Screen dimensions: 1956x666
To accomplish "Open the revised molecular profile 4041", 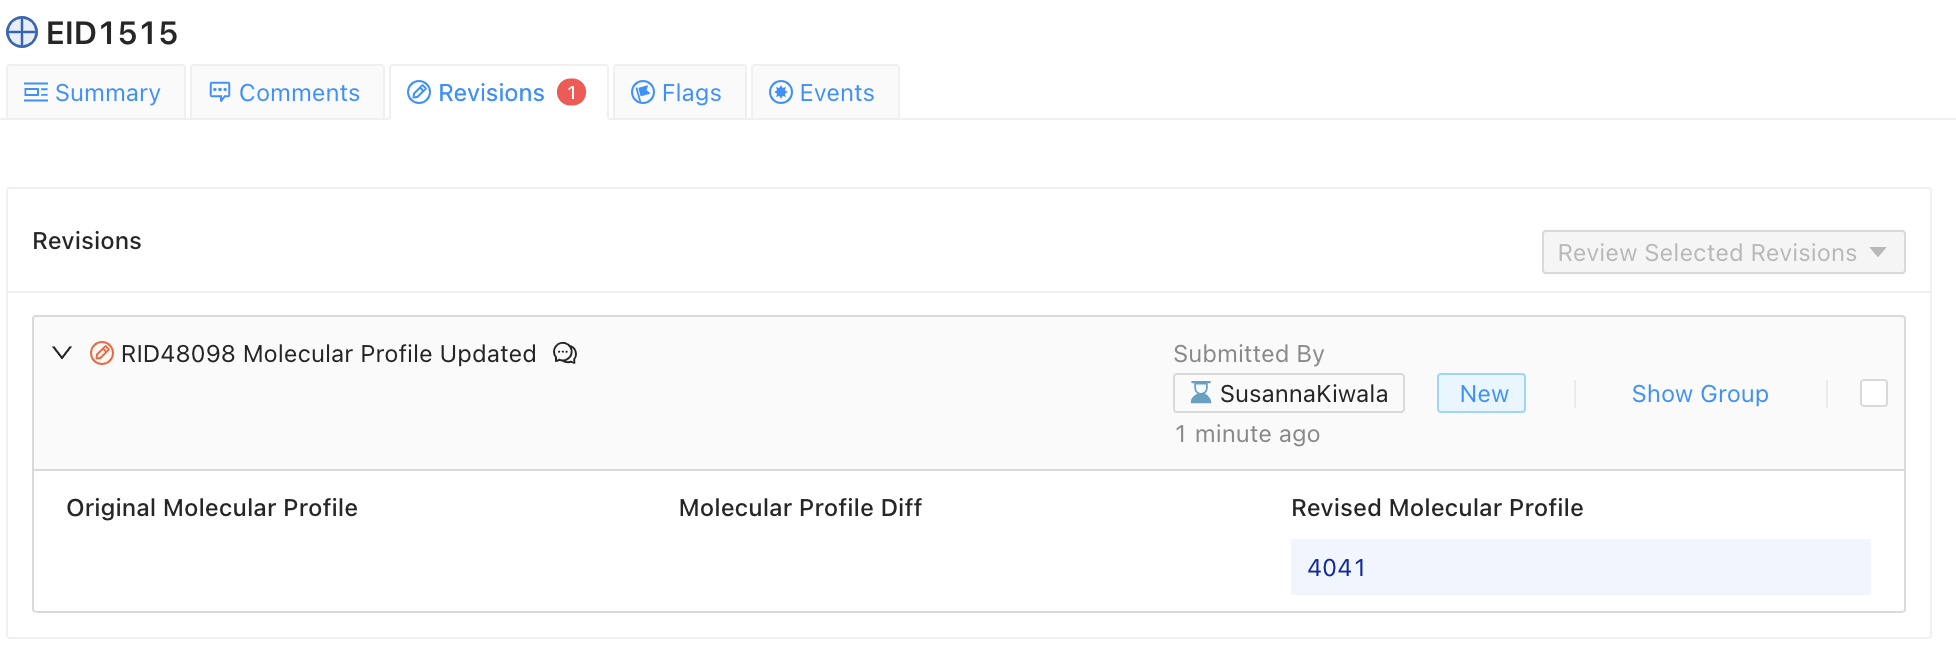I will (x=1336, y=567).
